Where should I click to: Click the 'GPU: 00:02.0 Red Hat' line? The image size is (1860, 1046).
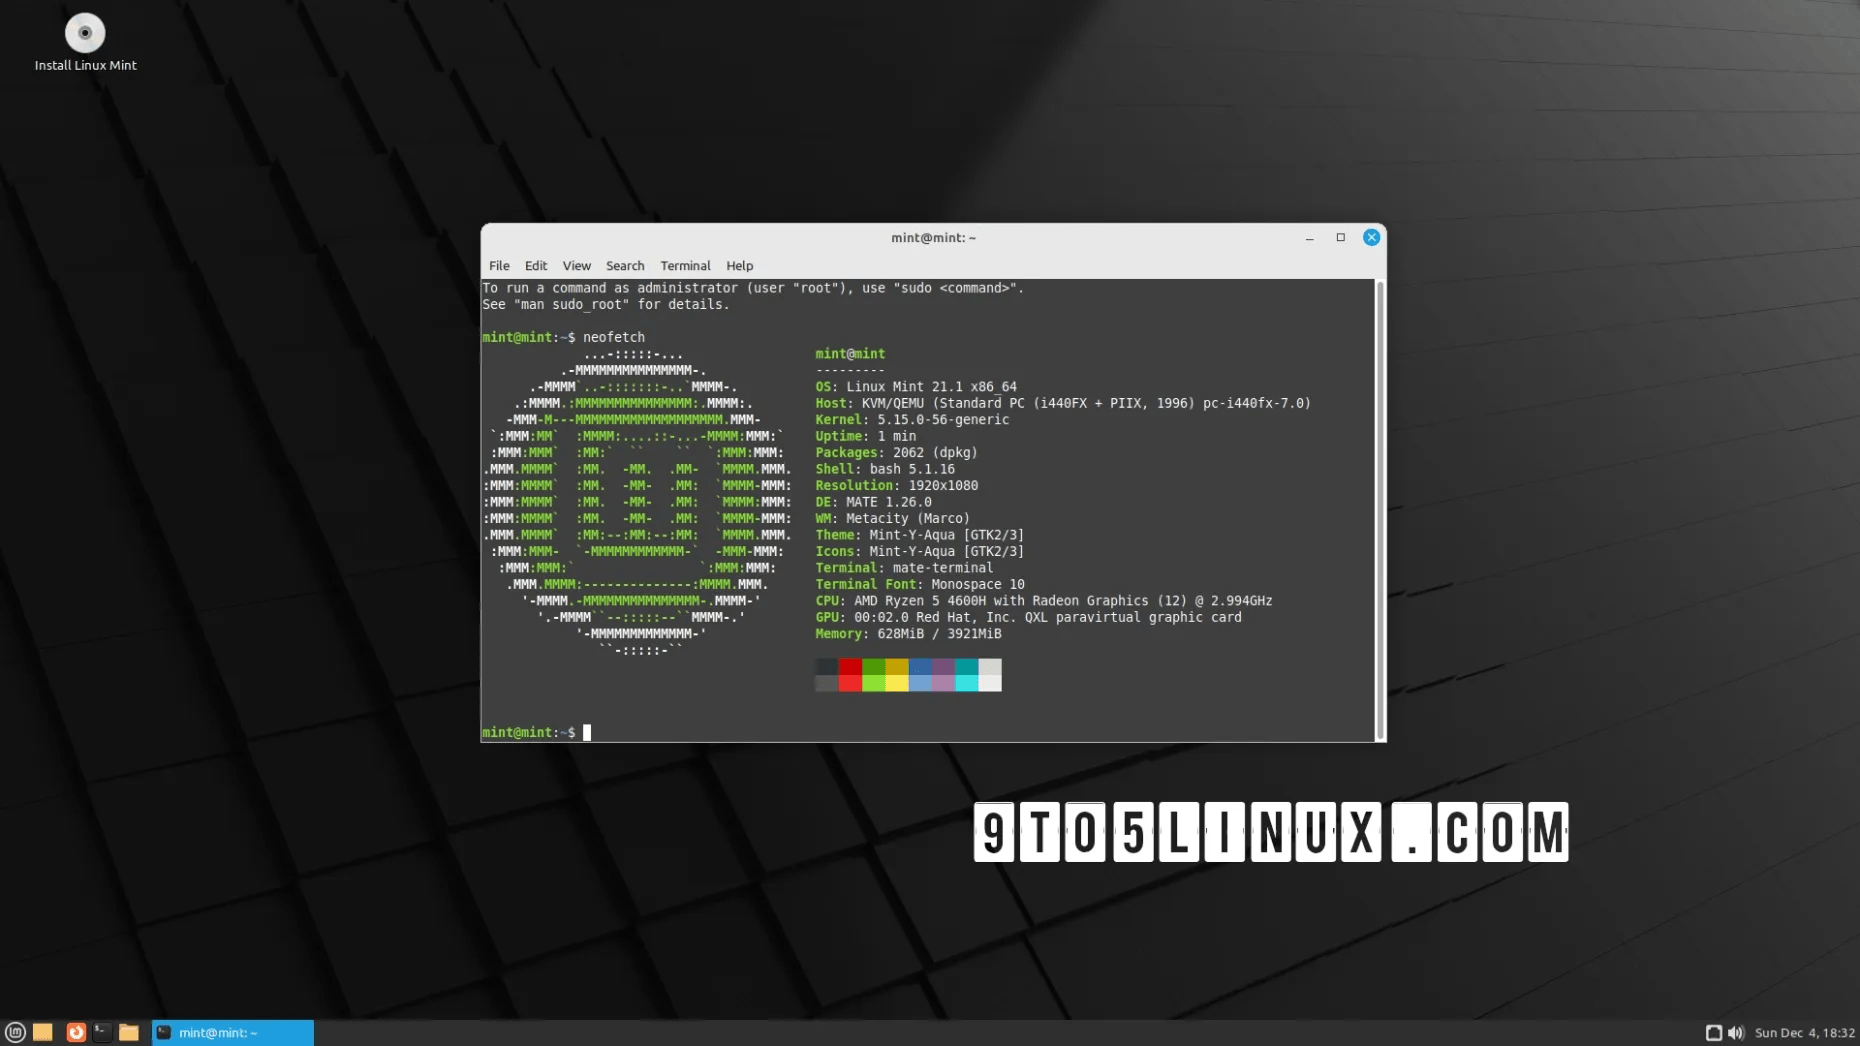pos(1028,617)
